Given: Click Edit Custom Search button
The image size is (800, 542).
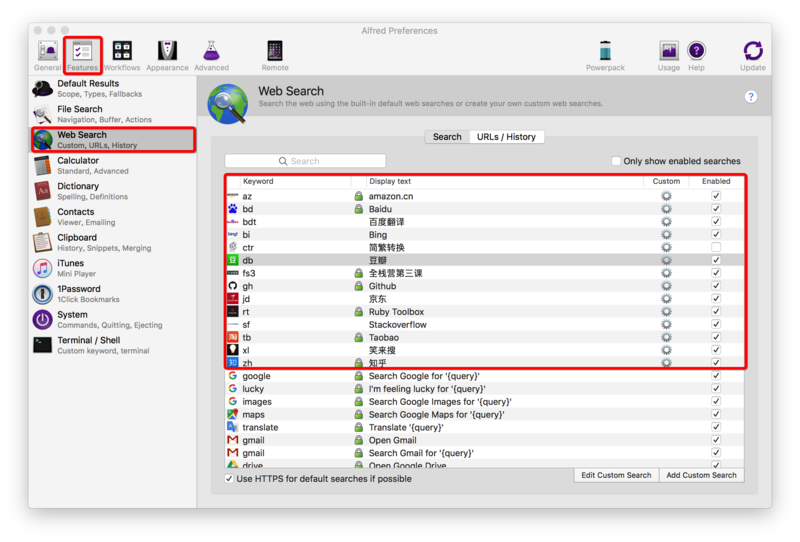Looking at the screenshot, I should [616, 475].
